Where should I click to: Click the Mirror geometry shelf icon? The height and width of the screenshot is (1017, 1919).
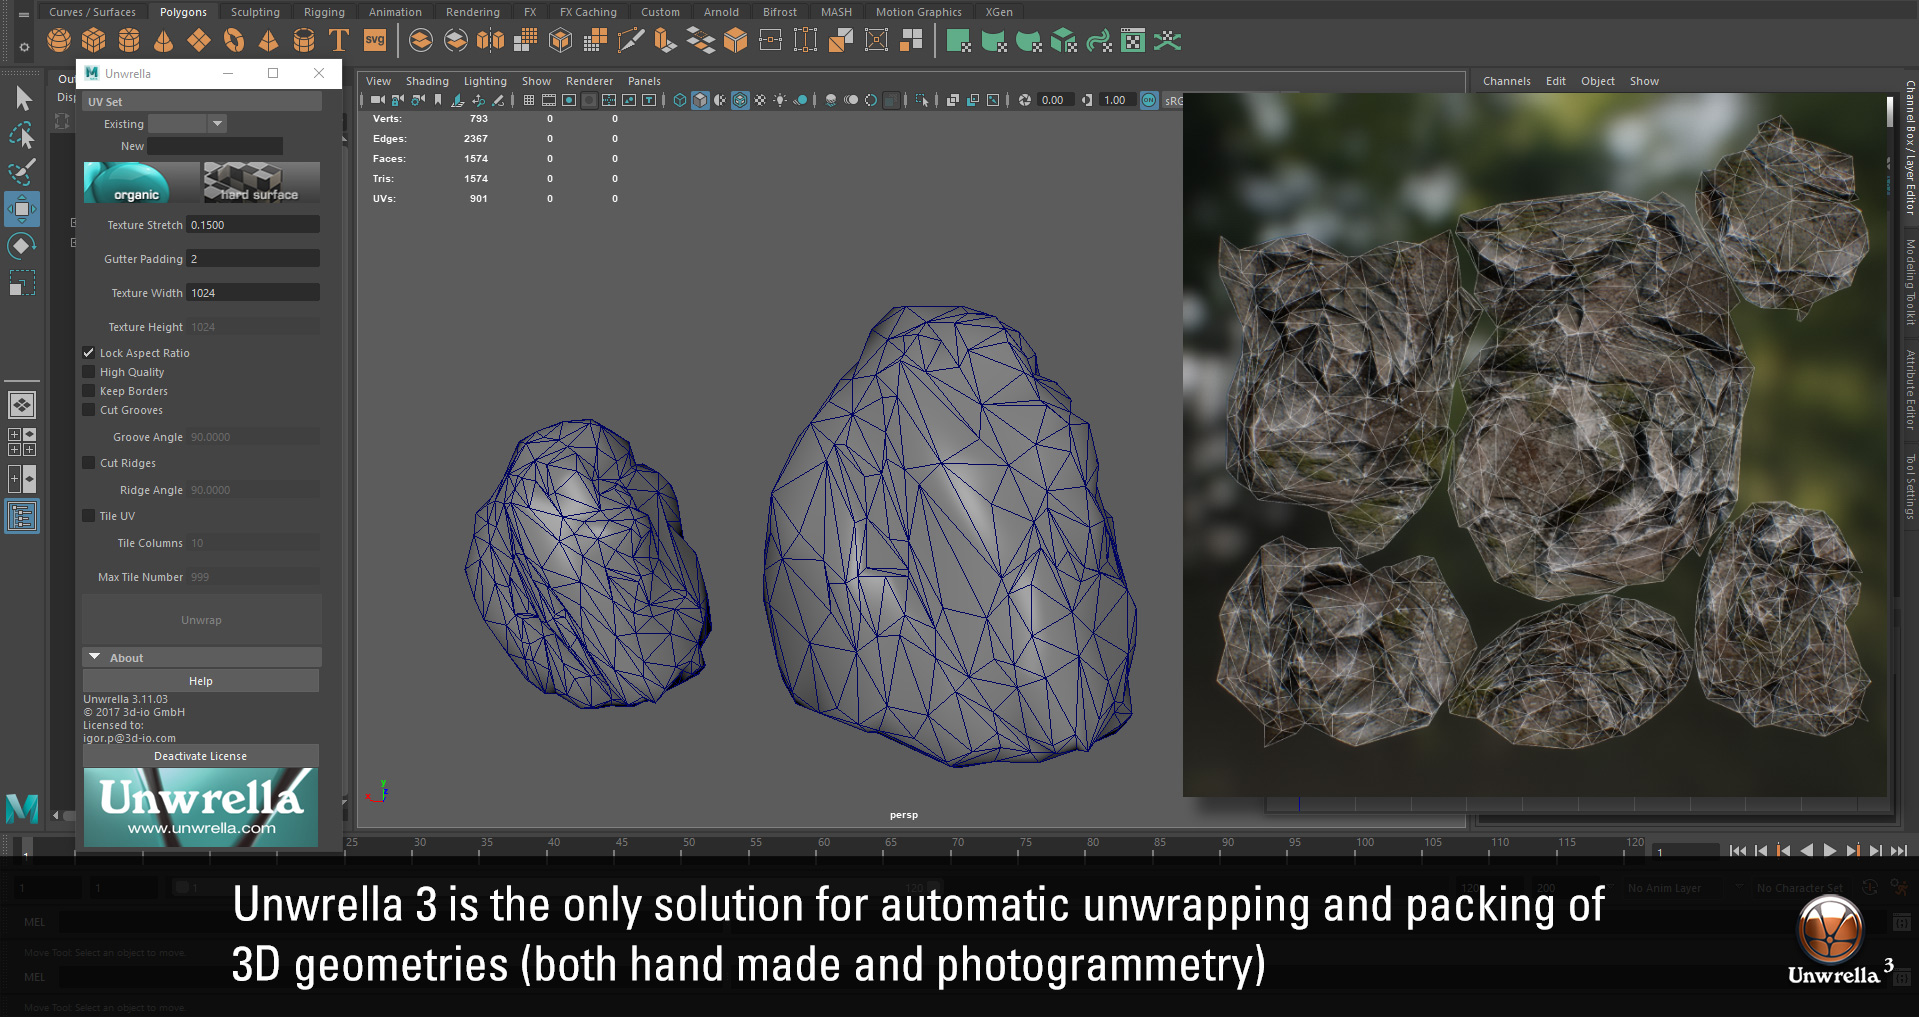coord(490,40)
